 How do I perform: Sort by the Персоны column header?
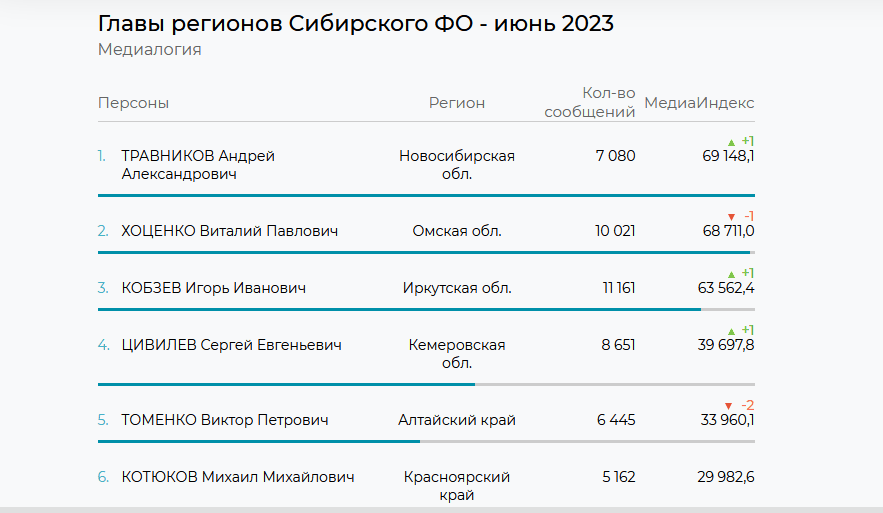pos(133,103)
